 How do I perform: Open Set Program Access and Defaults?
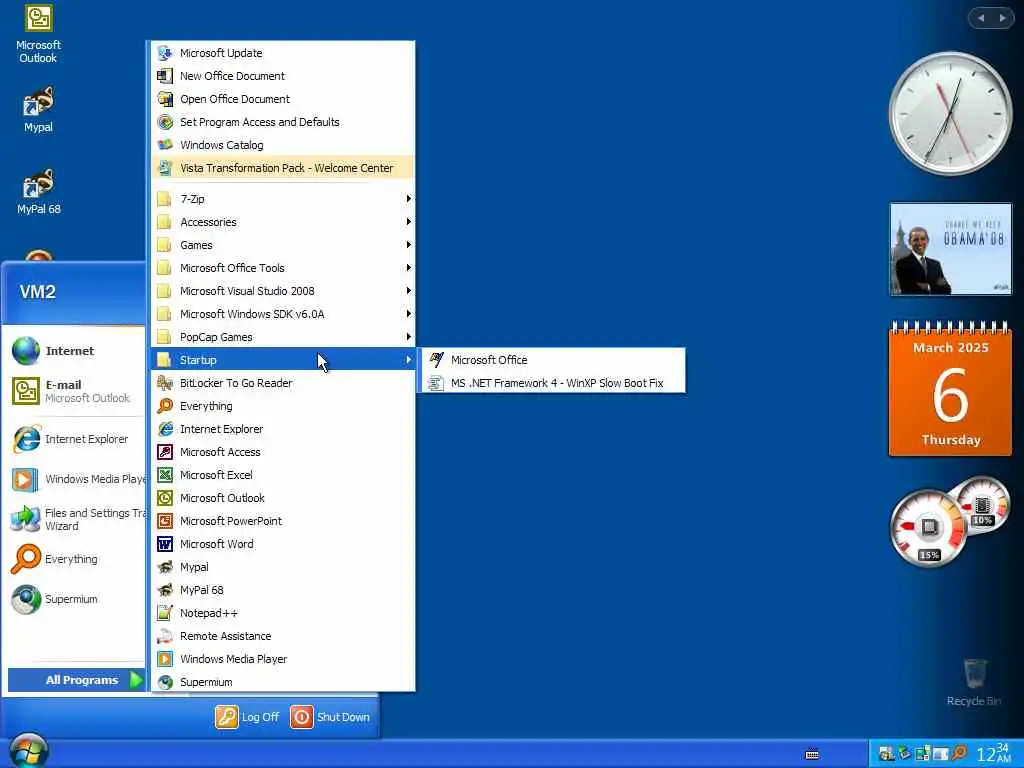283,122
